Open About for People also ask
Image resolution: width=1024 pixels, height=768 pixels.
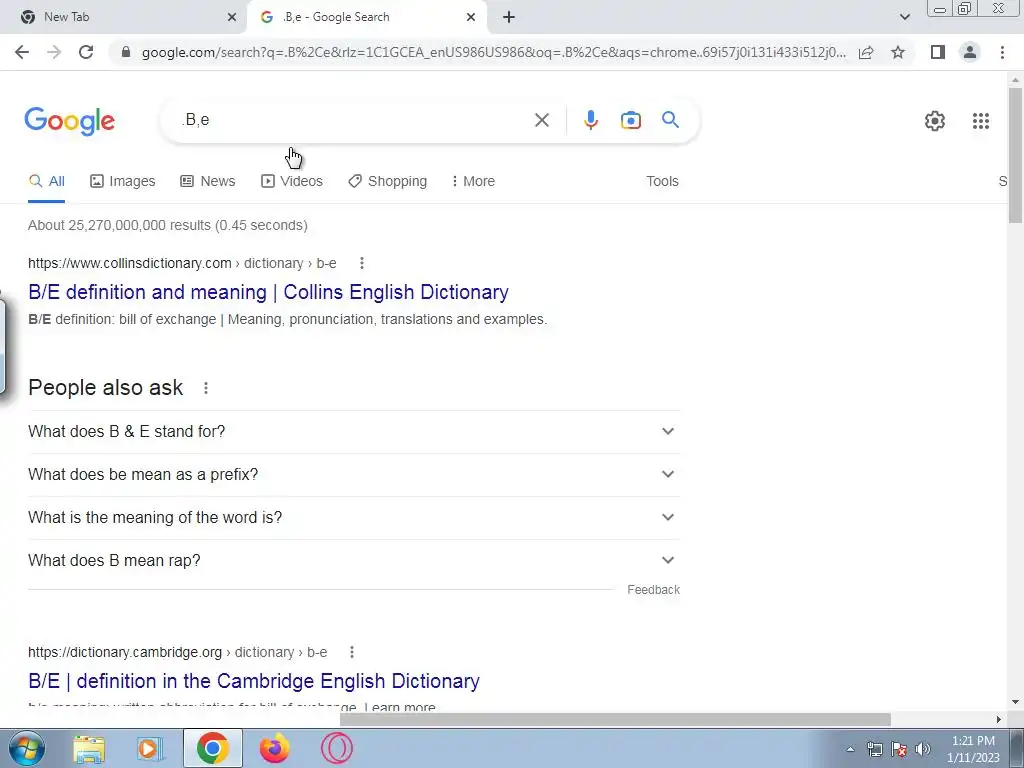pyautogui.click(x=206, y=388)
